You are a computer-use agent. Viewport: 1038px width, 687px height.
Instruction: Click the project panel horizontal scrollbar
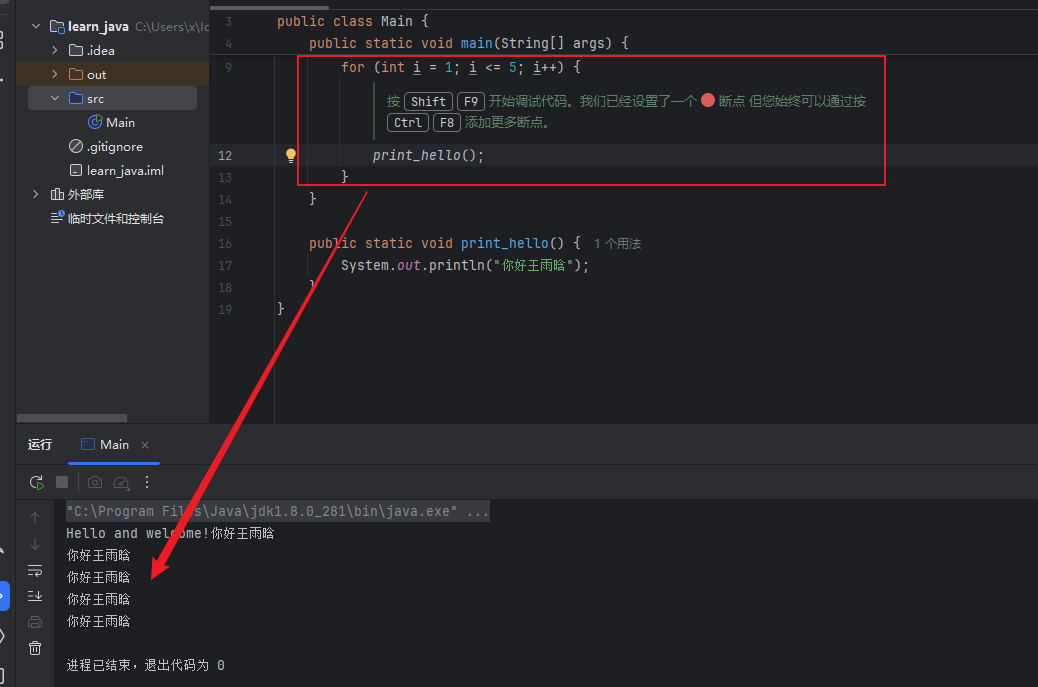click(x=71, y=418)
